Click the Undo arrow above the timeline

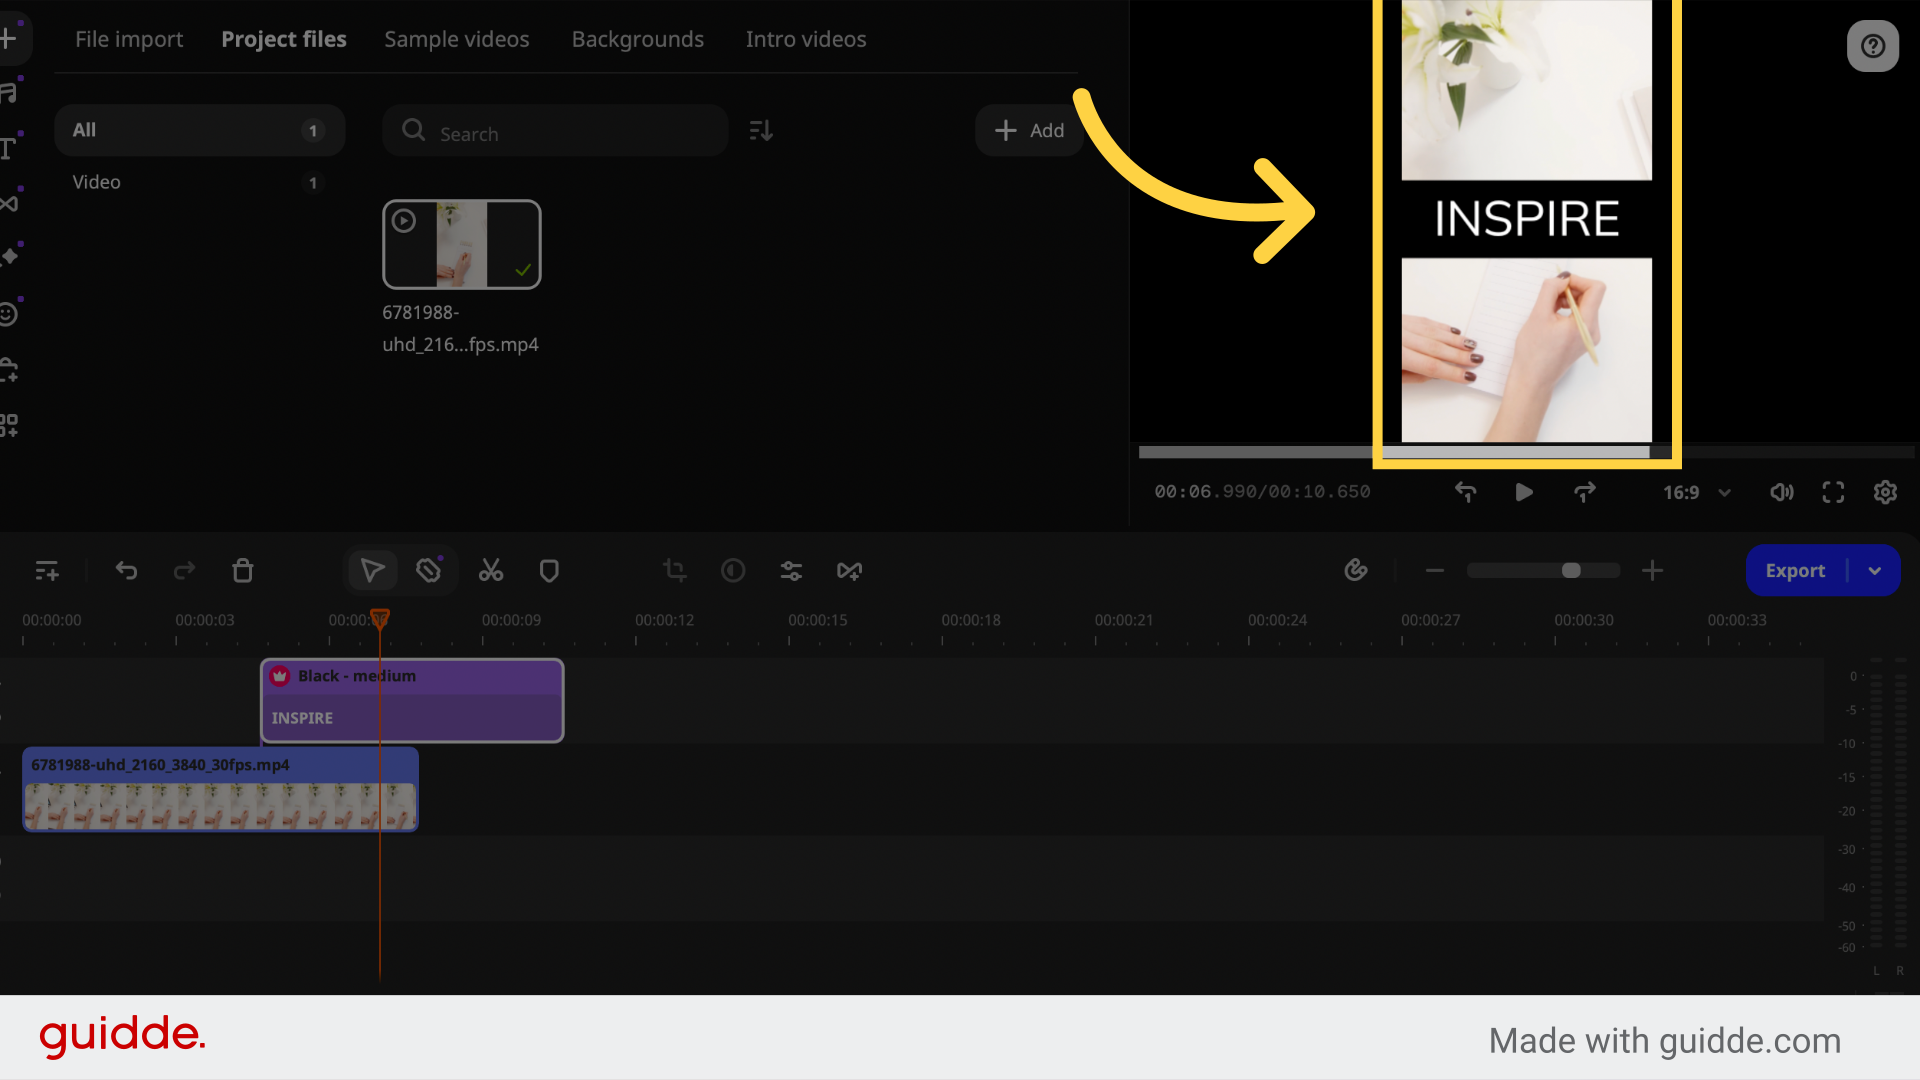click(126, 570)
